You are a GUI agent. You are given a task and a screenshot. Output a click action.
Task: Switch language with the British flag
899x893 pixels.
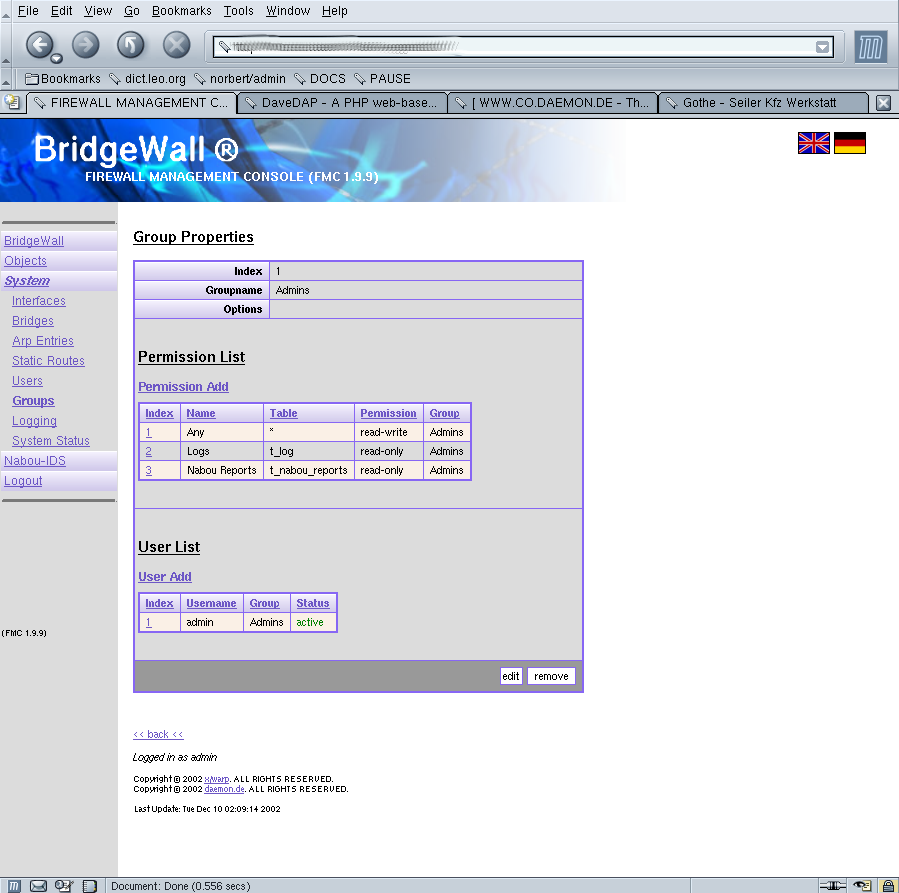pyautogui.click(x=814, y=143)
